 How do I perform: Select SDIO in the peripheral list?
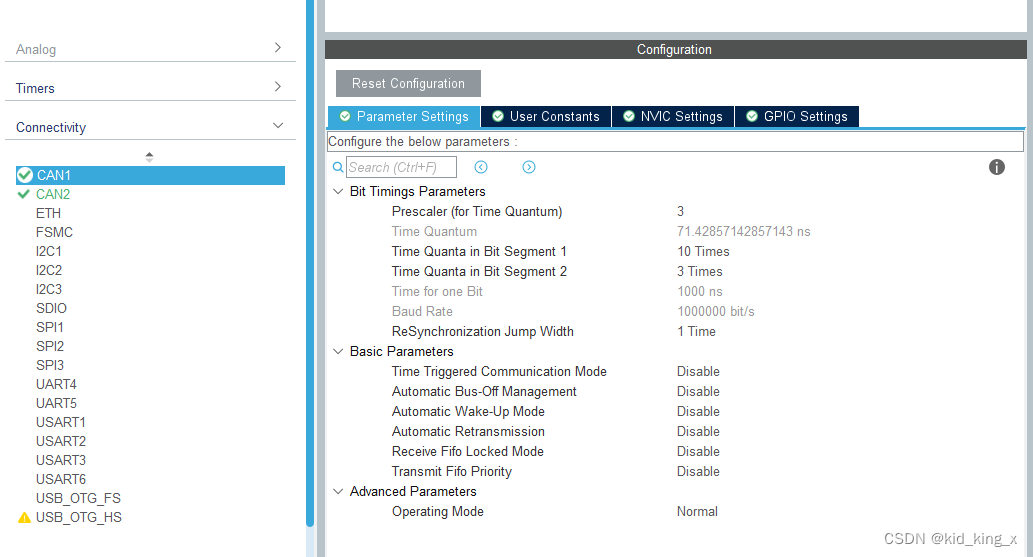coord(51,308)
